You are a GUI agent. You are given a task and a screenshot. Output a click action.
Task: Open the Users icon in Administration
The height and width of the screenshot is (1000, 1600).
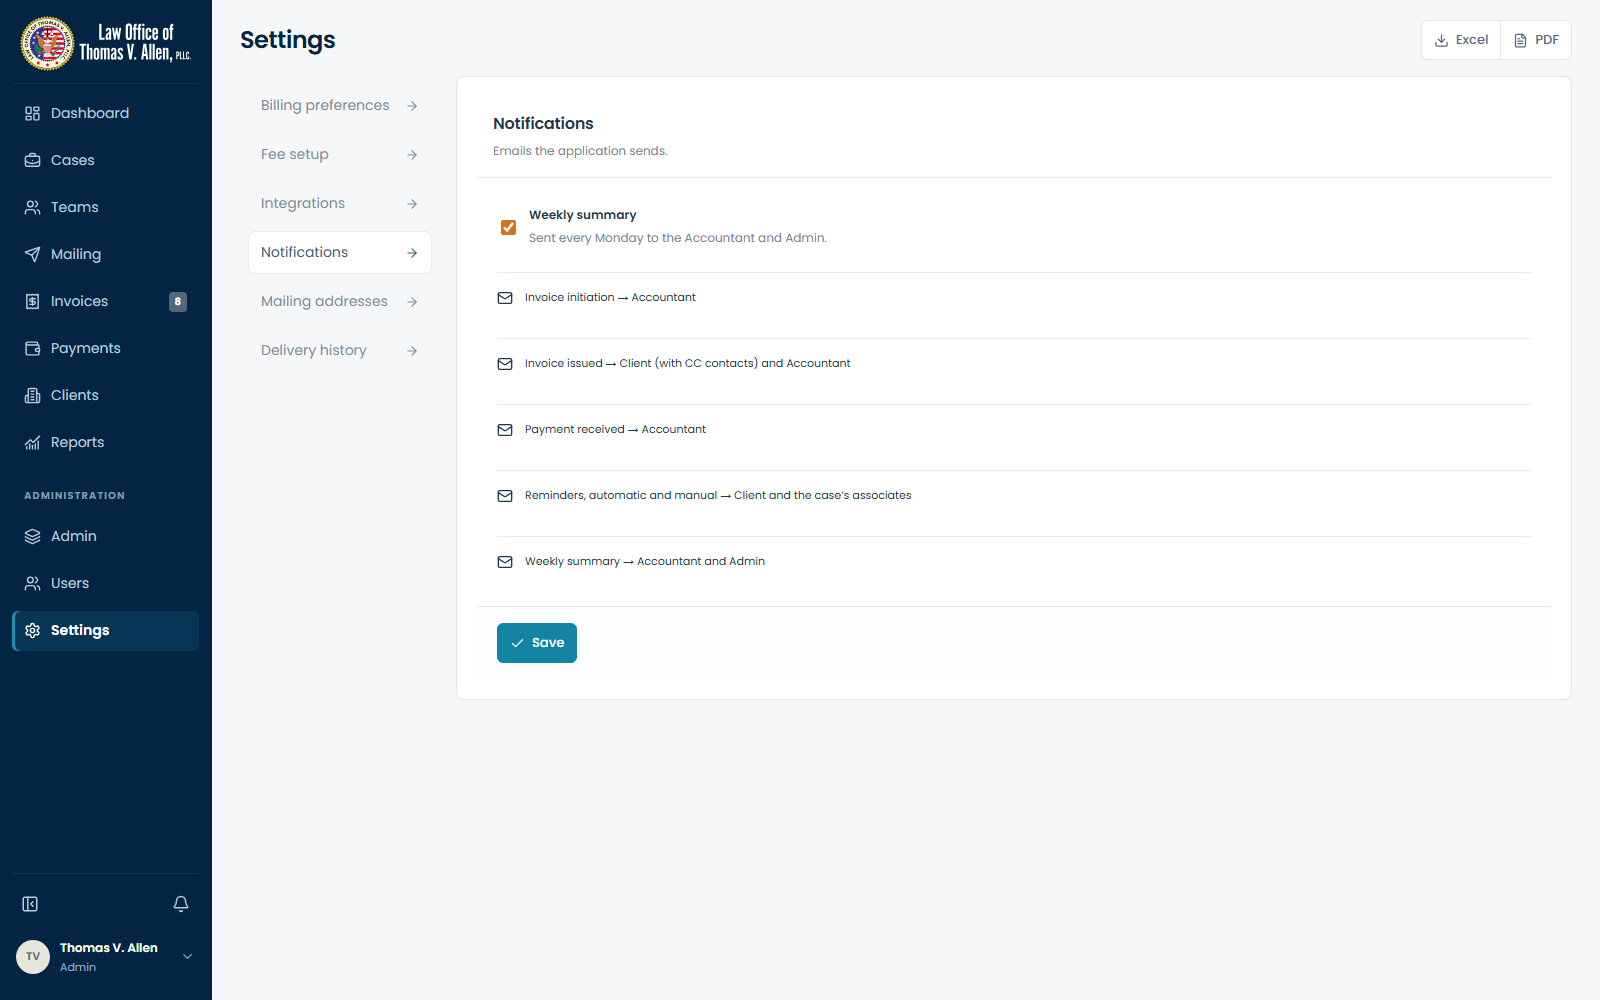32,583
